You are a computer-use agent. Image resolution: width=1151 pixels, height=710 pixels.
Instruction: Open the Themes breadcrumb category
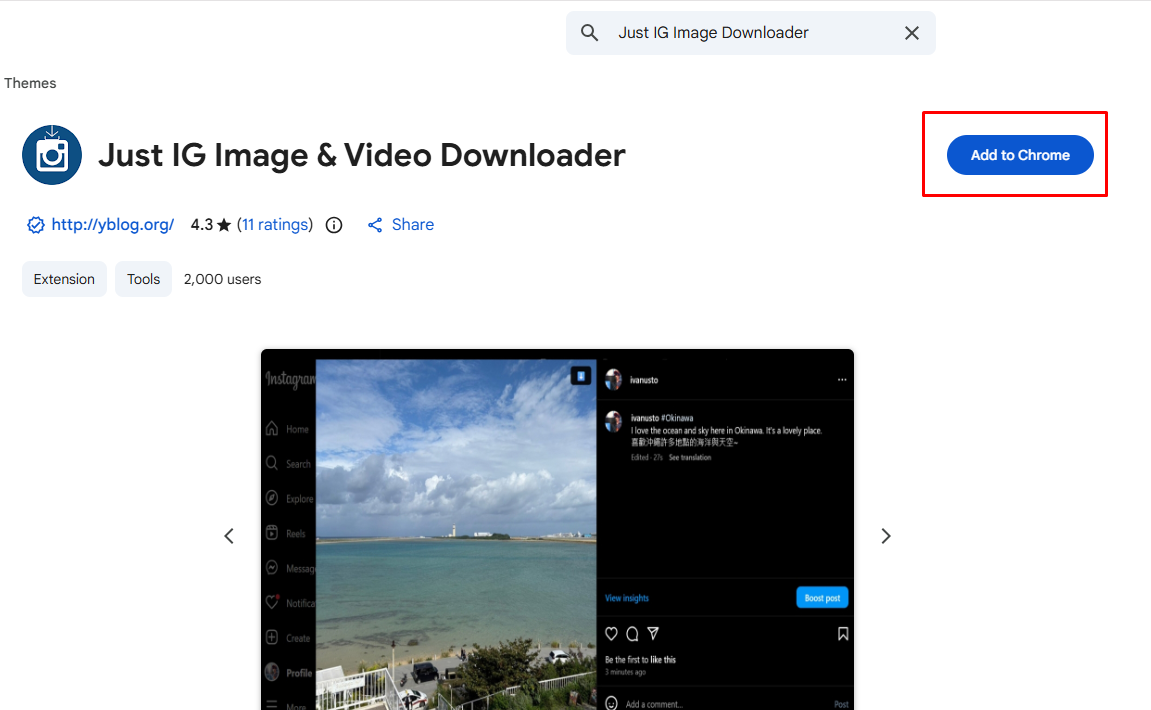click(30, 83)
